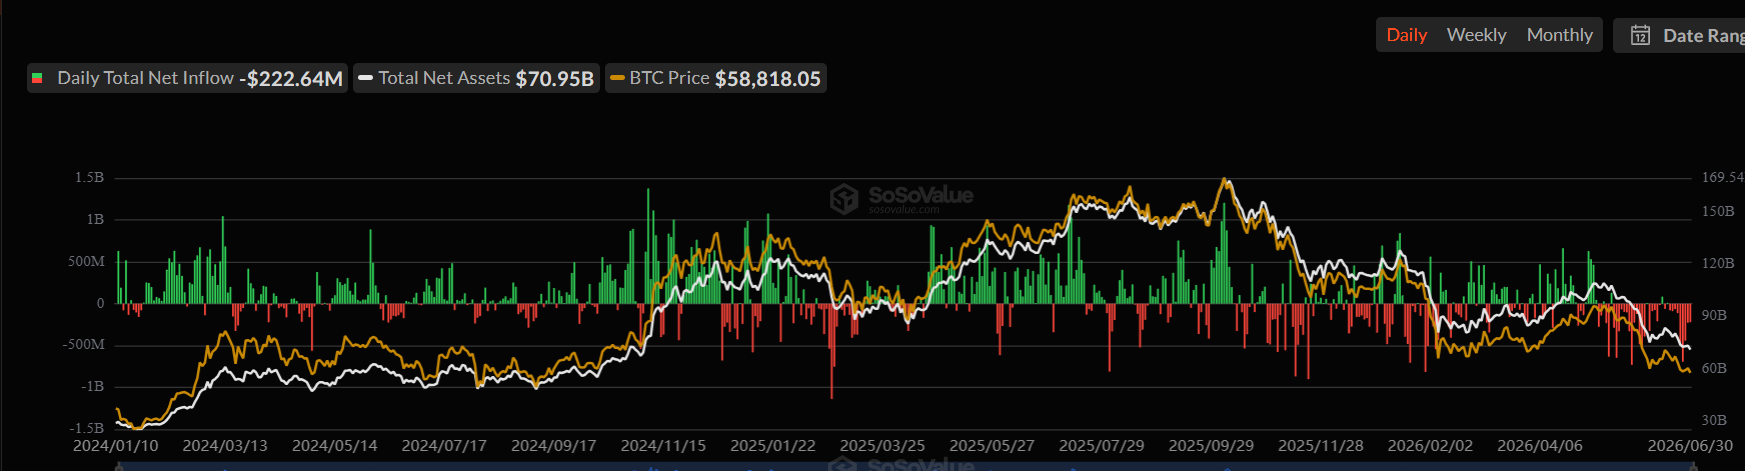This screenshot has height=471, width=1745.
Task: Click the 2024/01/10 date label
Action: [116, 445]
